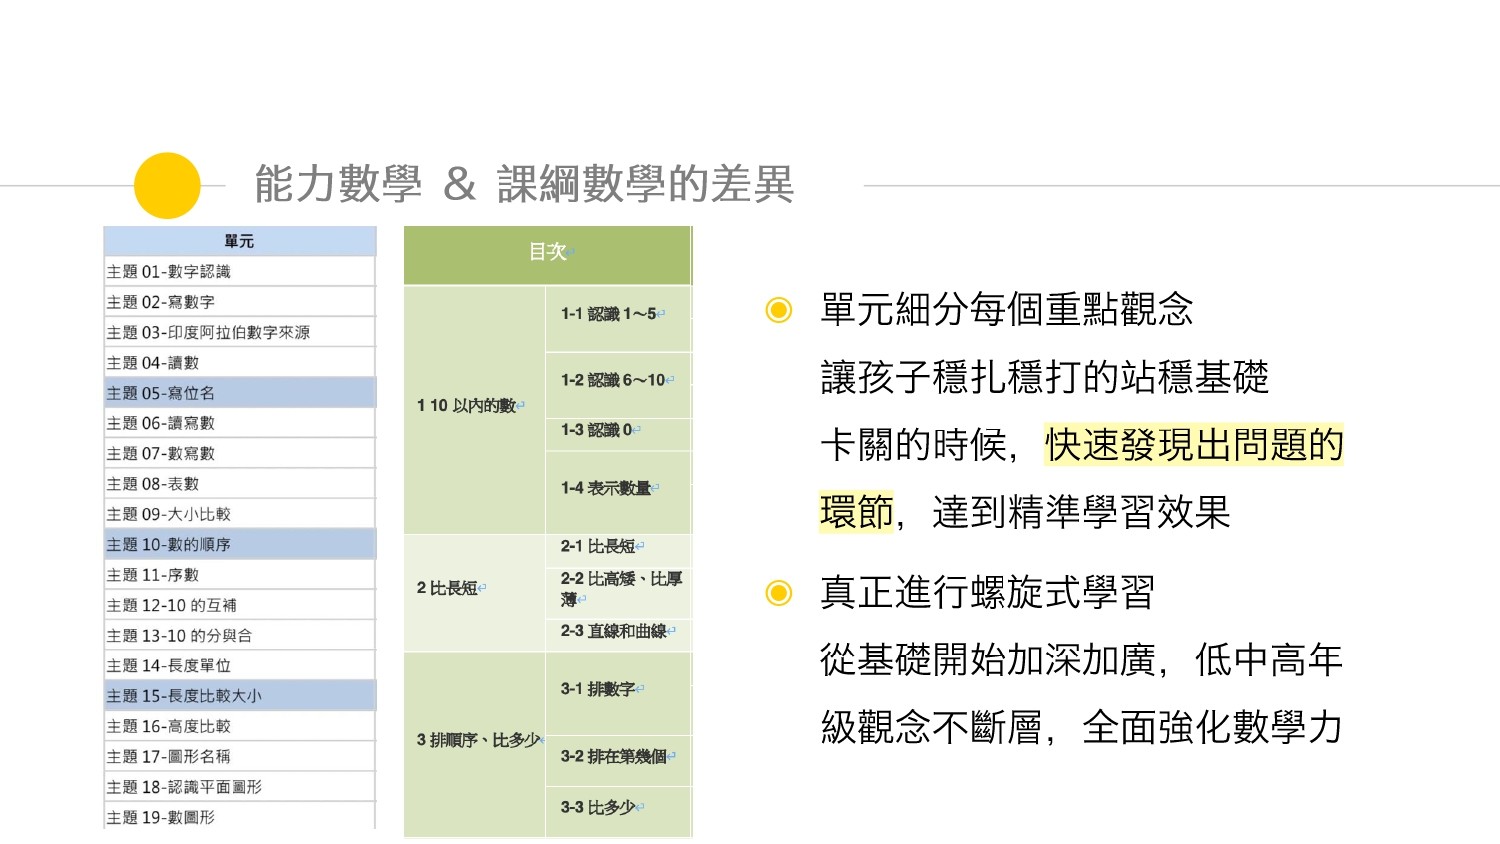
Task: Click yellow-highlighted phrase 快速發現出問題的
Action: coord(1194,445)
